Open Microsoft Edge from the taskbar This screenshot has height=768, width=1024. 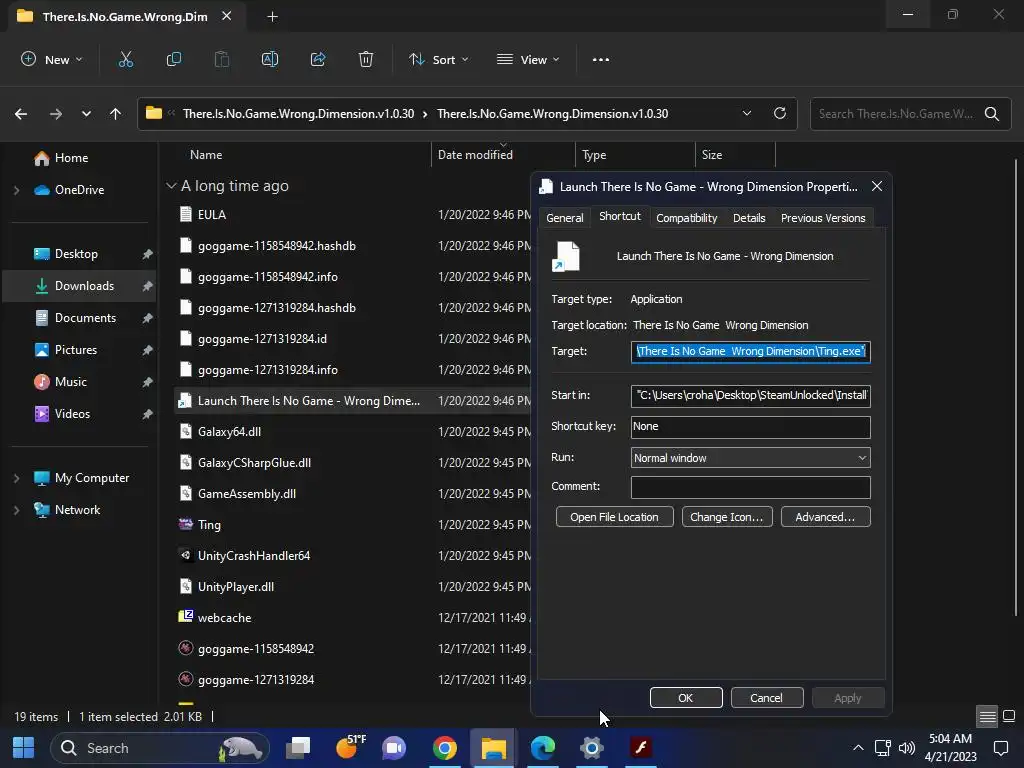543,748
